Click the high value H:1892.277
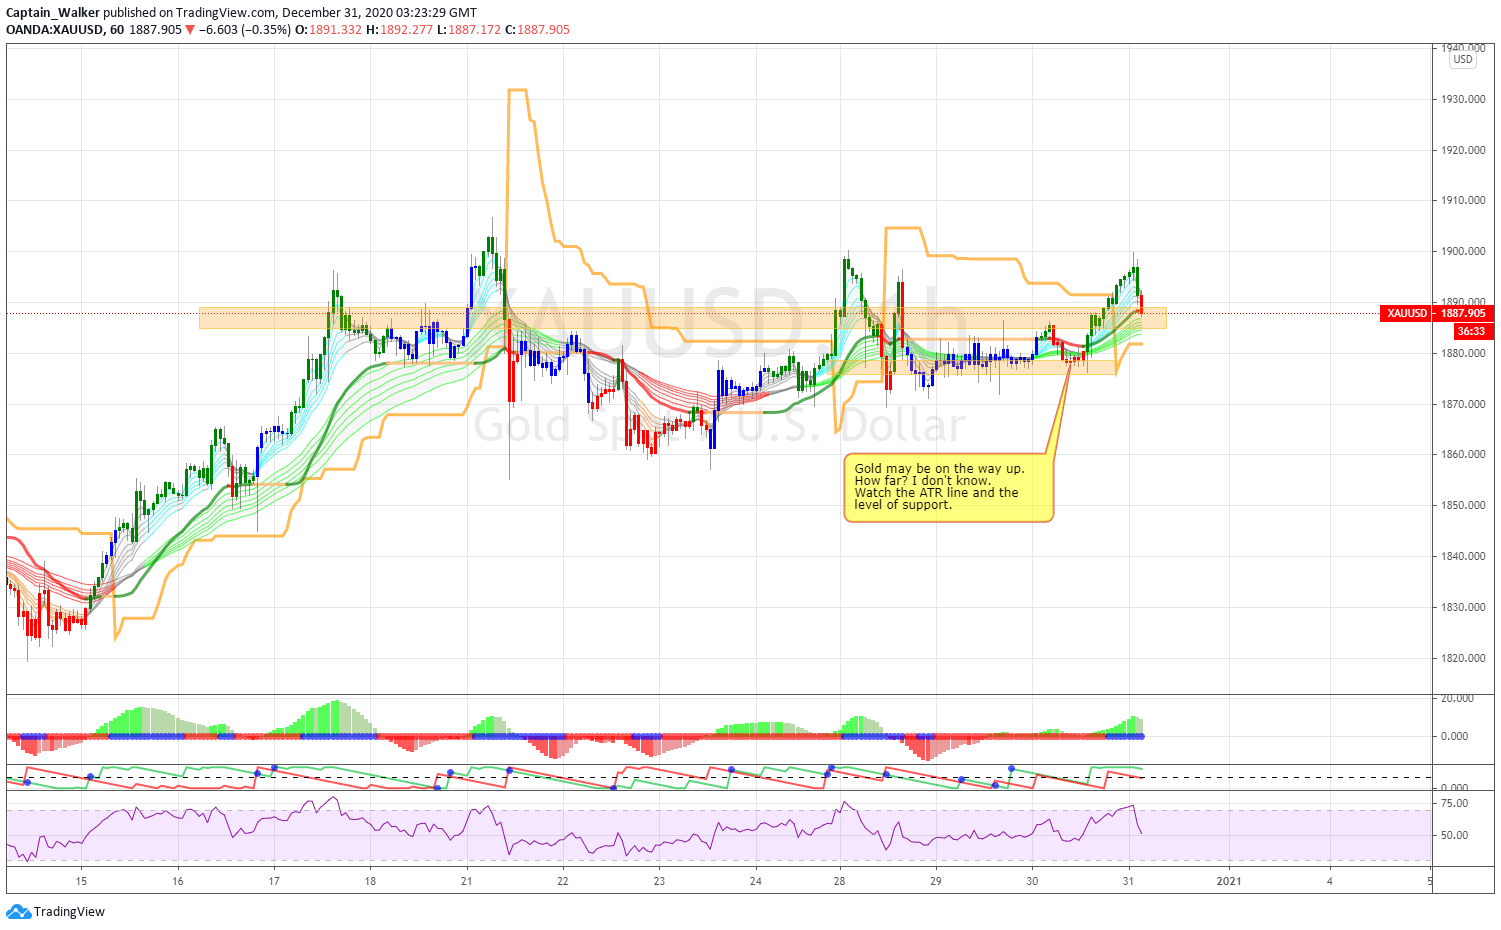 point(399,30)
